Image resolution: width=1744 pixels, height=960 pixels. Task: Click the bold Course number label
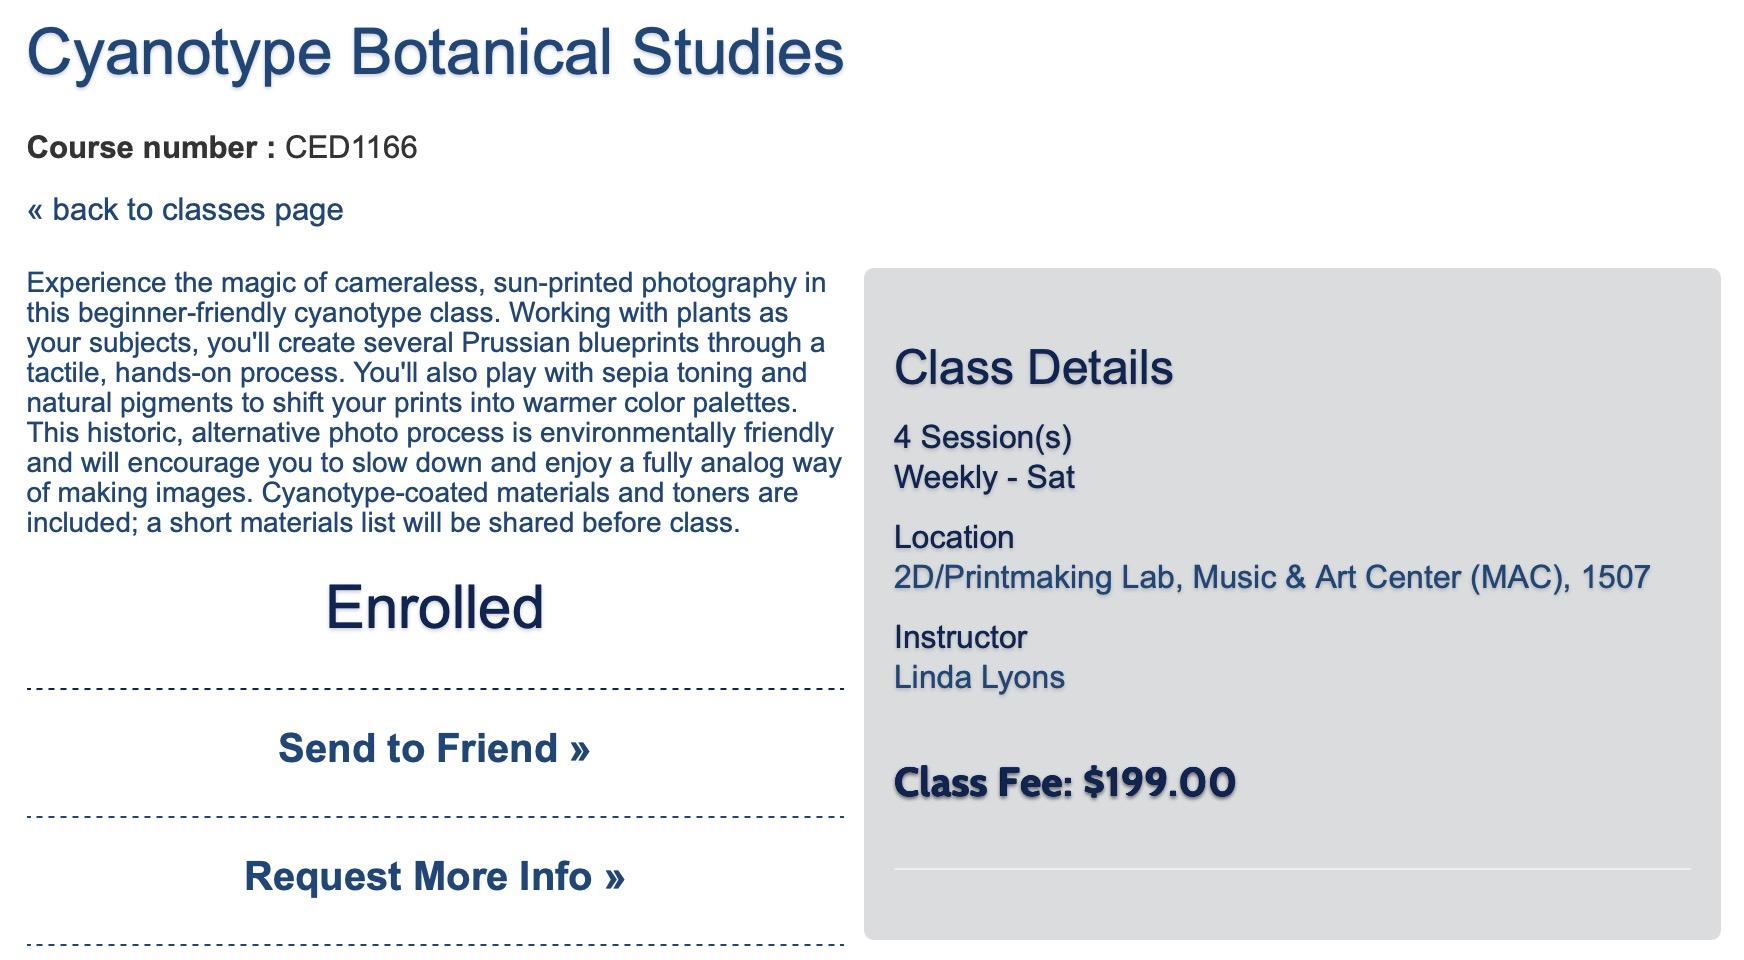(151, 148)
